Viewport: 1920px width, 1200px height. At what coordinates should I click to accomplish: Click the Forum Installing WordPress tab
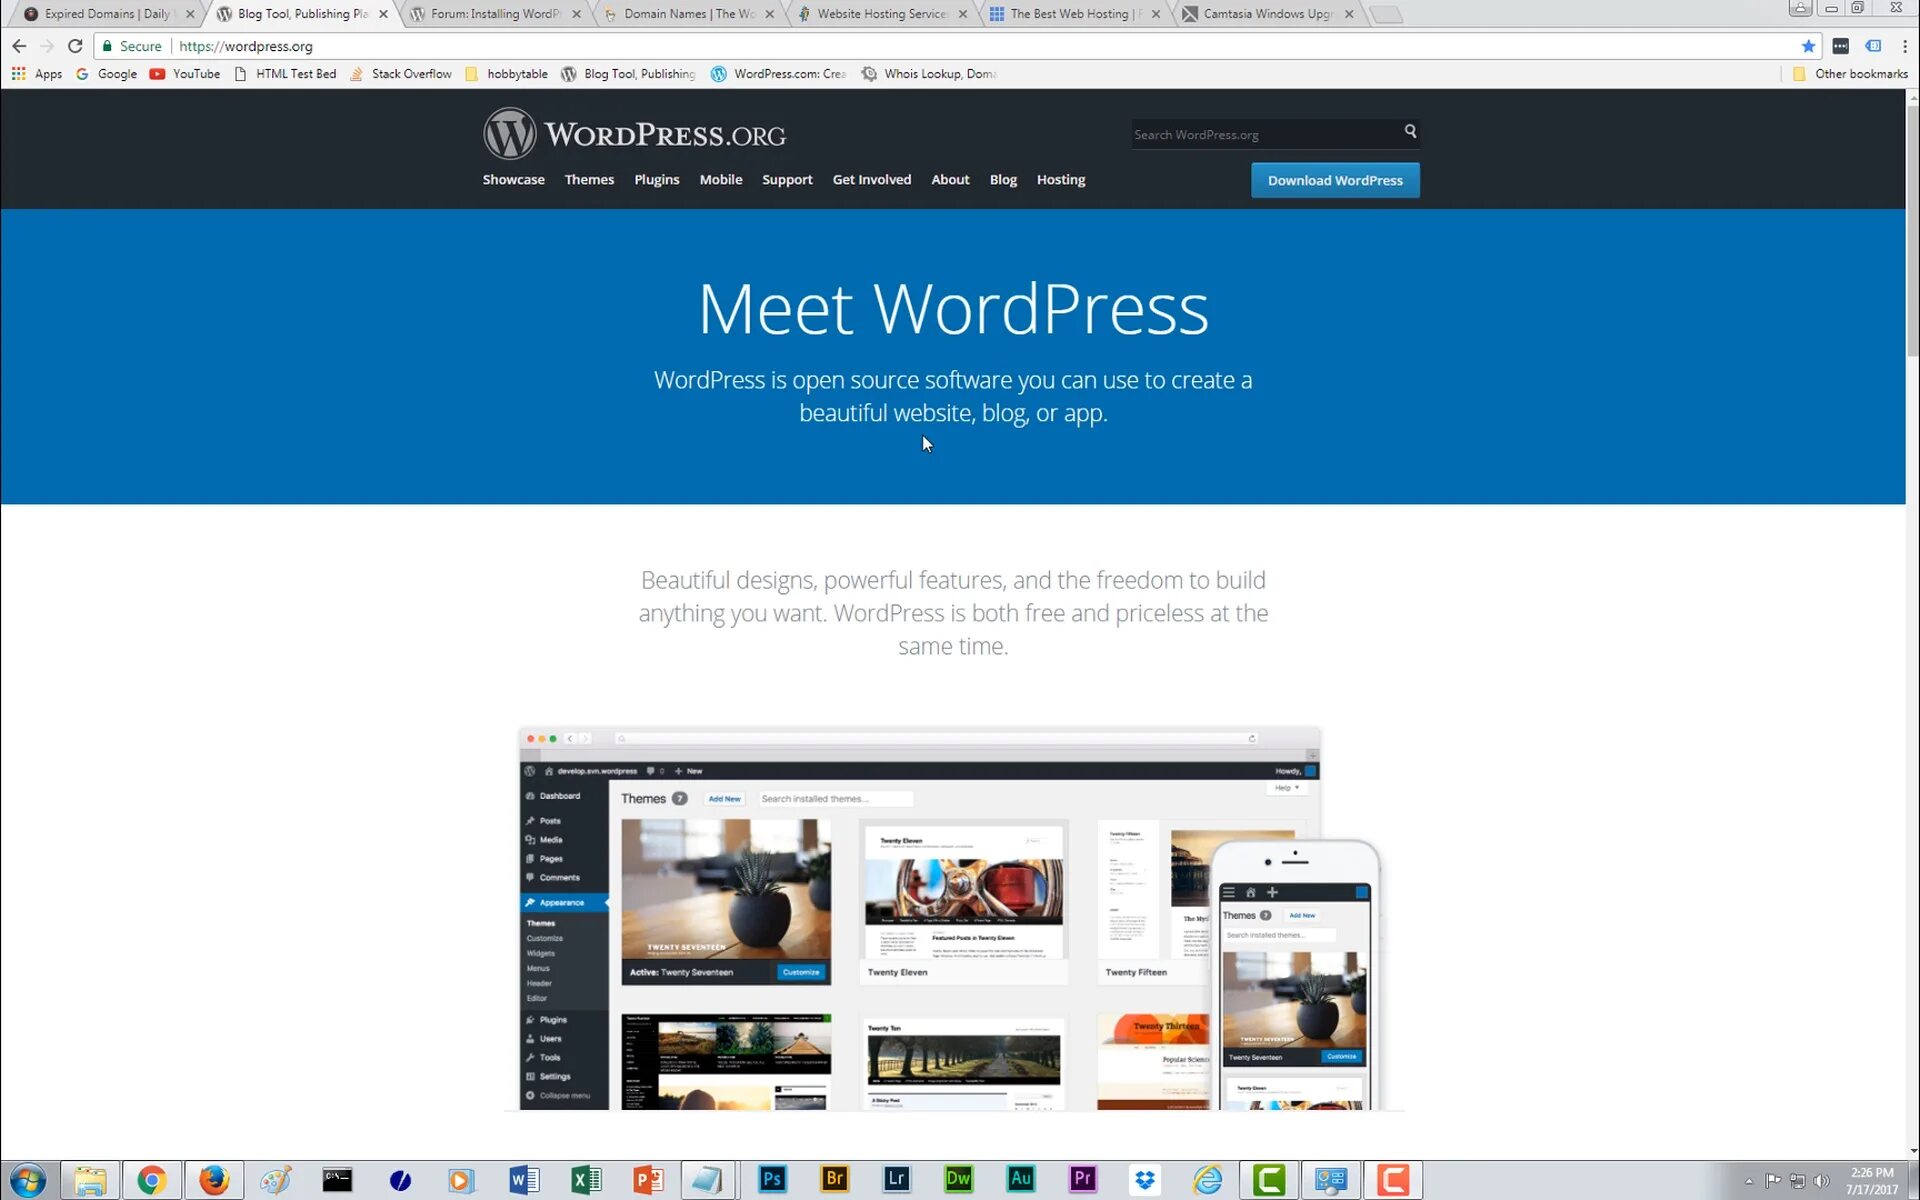point(491,14)
